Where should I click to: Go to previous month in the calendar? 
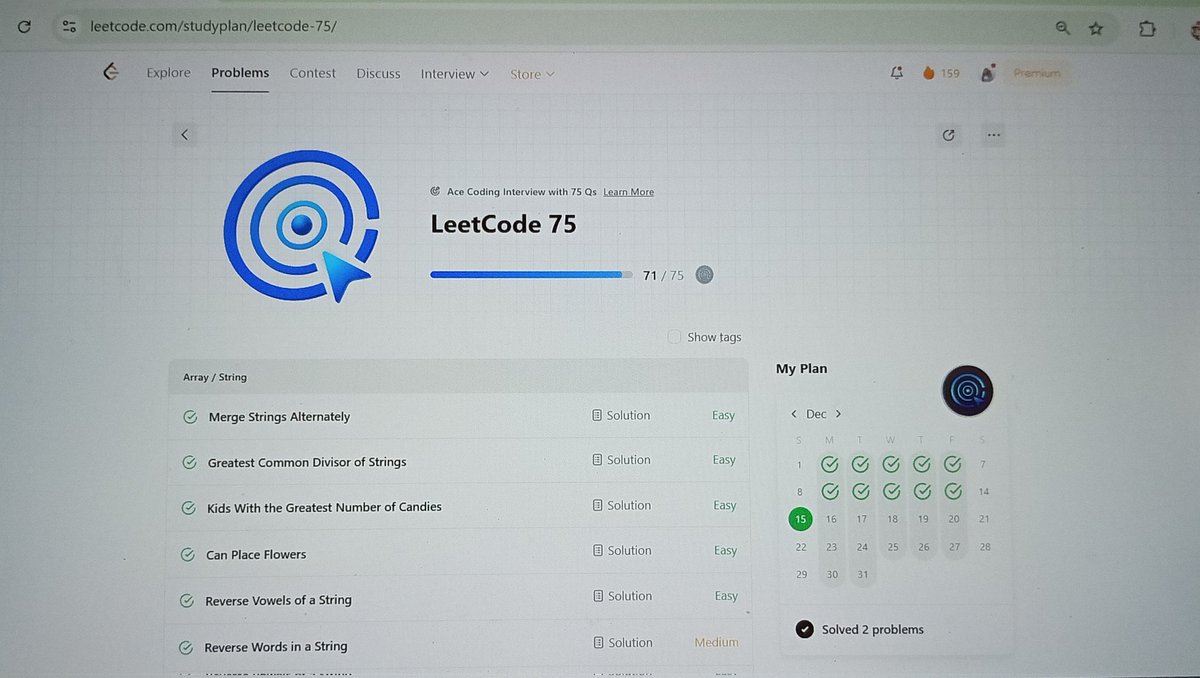click(x=794, y=414)
